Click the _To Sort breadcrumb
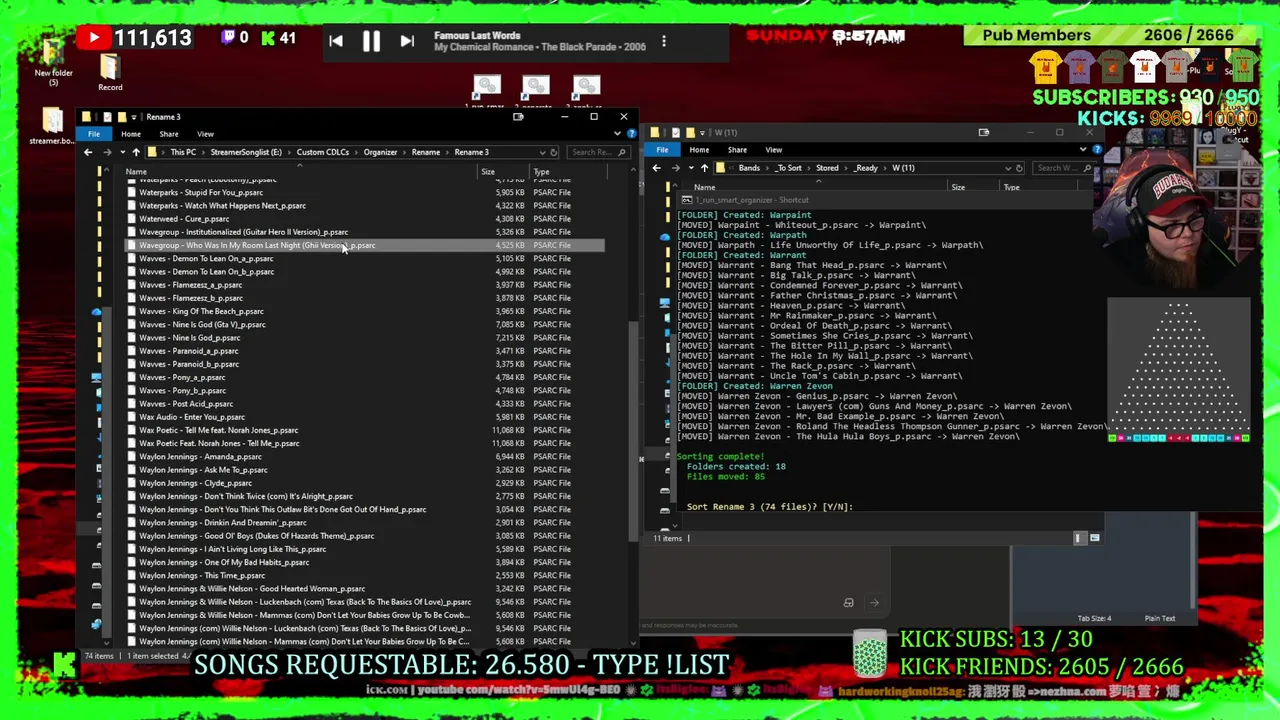 [789, 168]
